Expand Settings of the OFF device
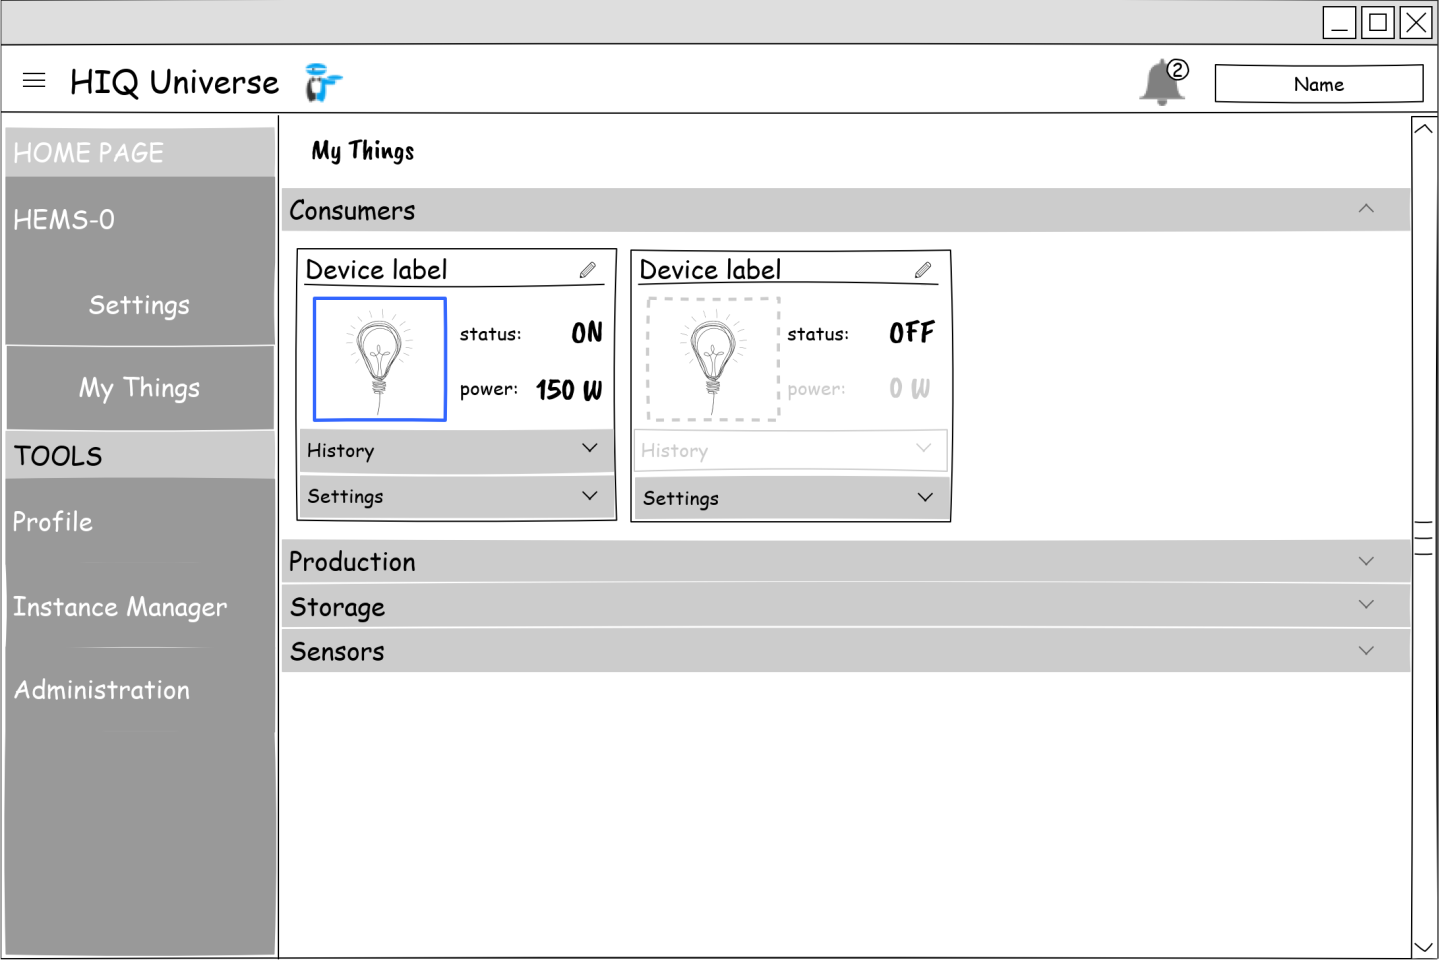Screen dimensions: 1440x960 pos(790,498)
